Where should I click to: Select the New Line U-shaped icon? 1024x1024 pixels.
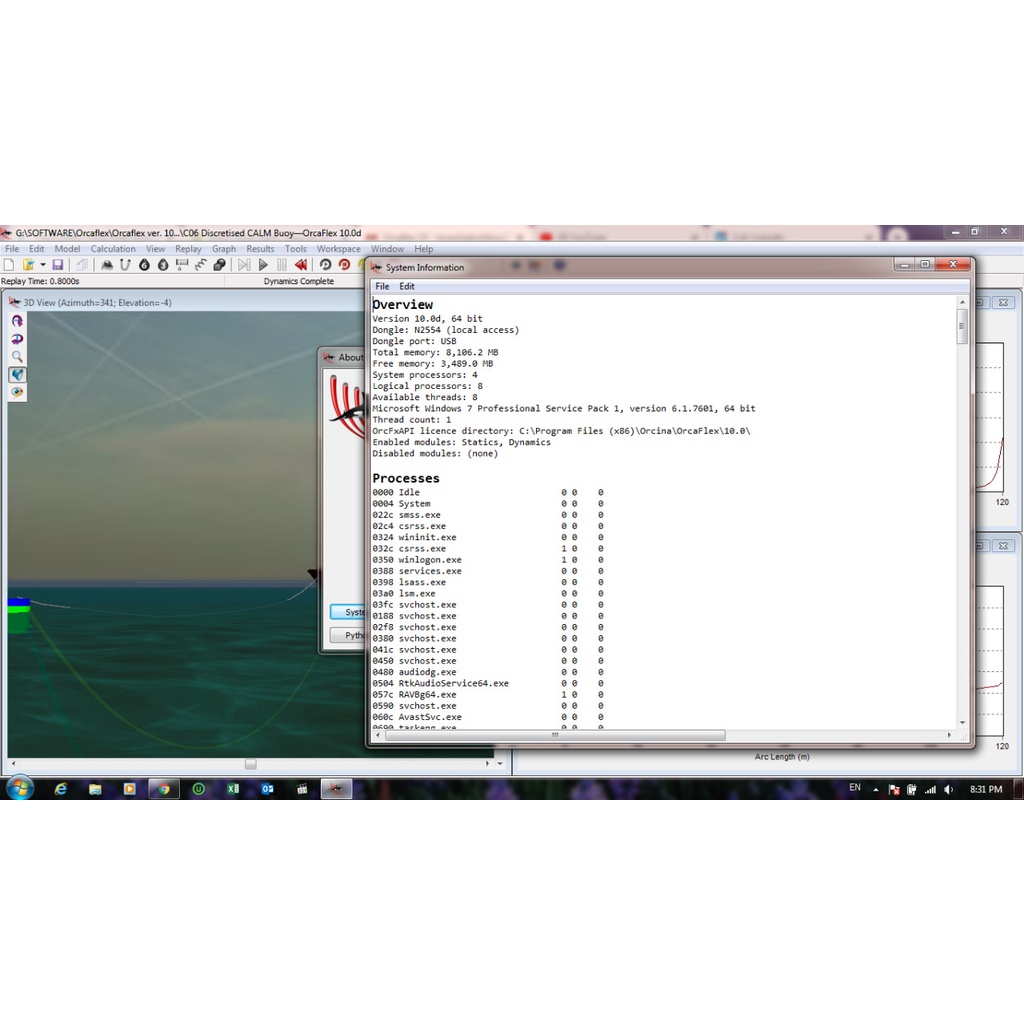(x=125, y=264)
